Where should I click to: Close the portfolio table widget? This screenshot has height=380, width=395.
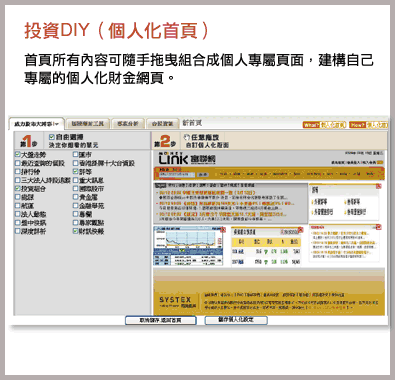coord(301,230)
